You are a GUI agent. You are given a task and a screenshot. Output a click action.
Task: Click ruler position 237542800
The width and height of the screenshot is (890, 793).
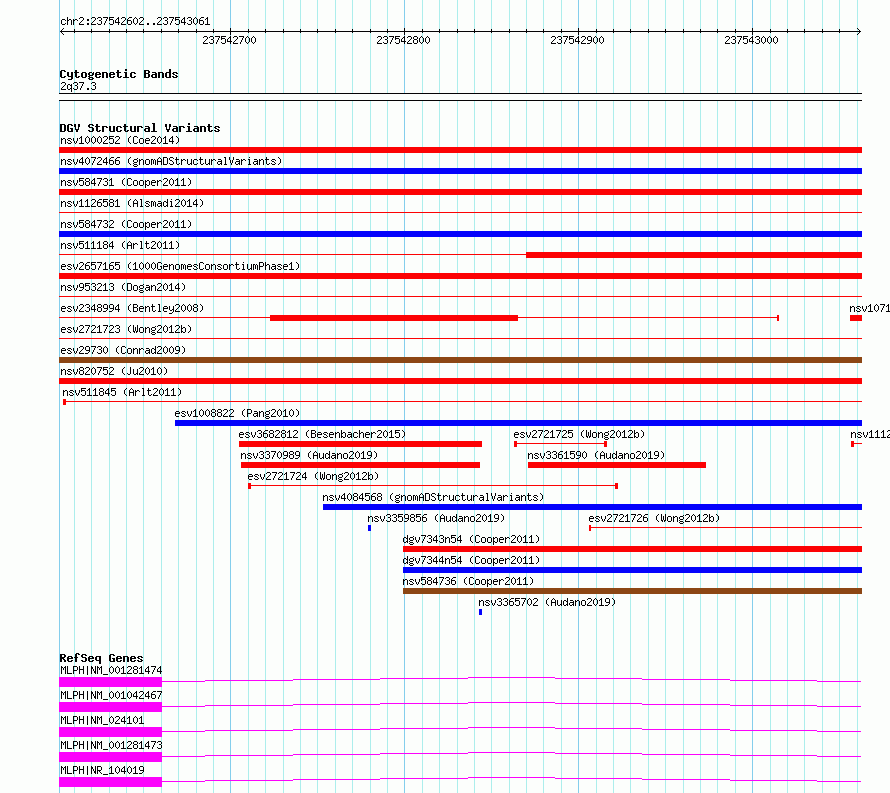[403, 40]
